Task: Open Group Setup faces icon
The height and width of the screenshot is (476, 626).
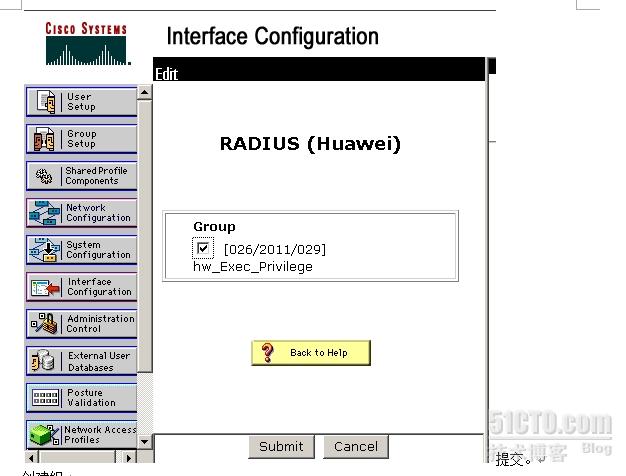Action: click(x=44, y=139)
